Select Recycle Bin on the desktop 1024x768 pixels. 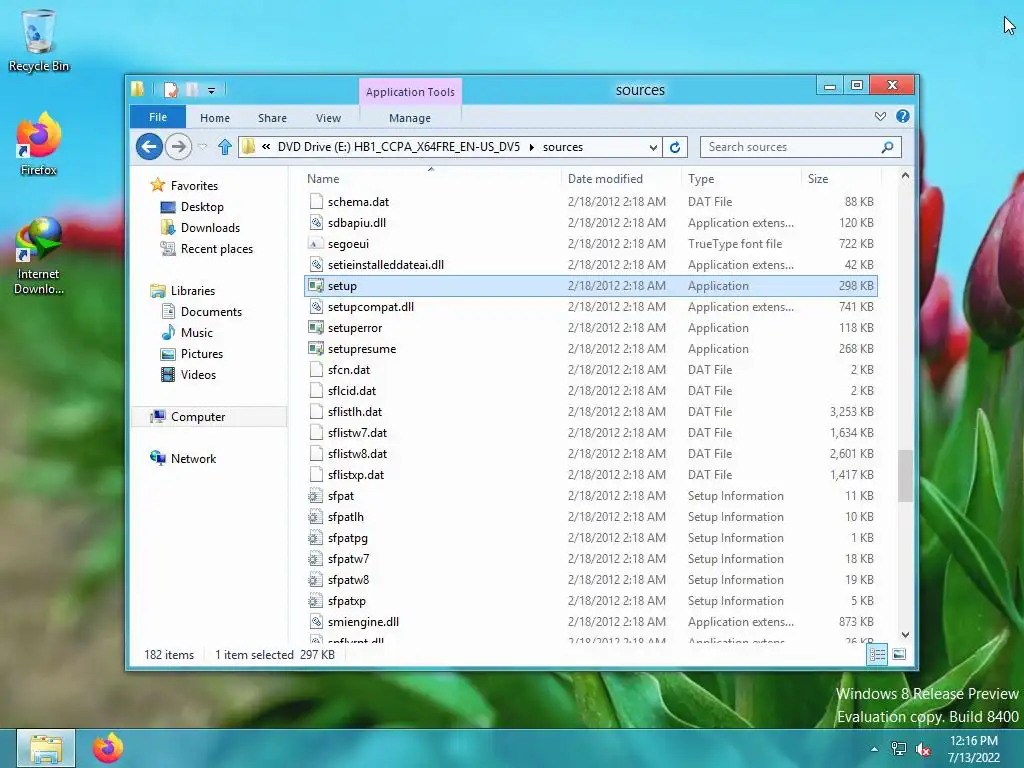39,40
